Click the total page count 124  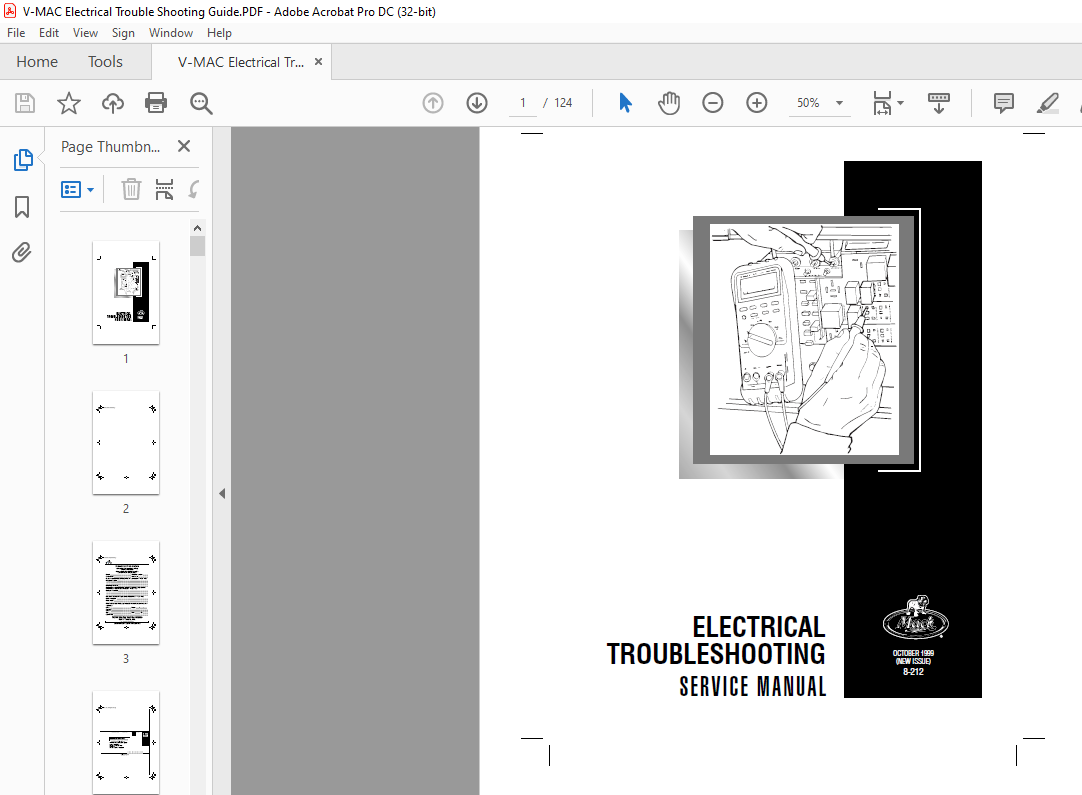click(x=563, y=103)
